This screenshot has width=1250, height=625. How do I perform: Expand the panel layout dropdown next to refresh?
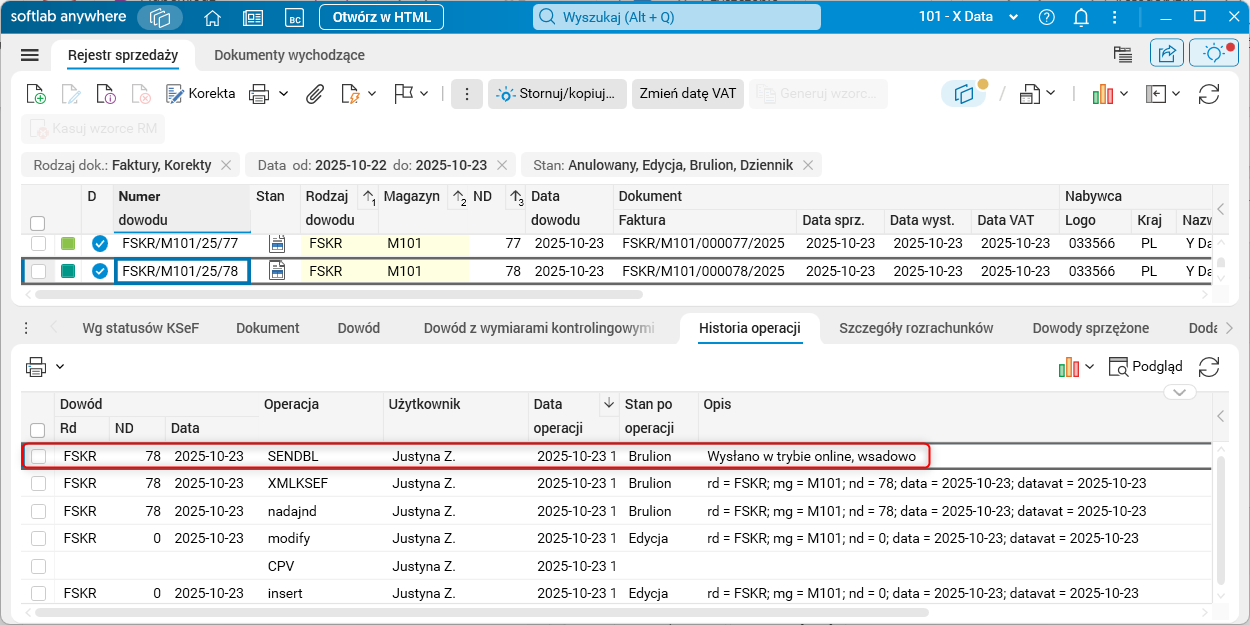coord(1176,94)
